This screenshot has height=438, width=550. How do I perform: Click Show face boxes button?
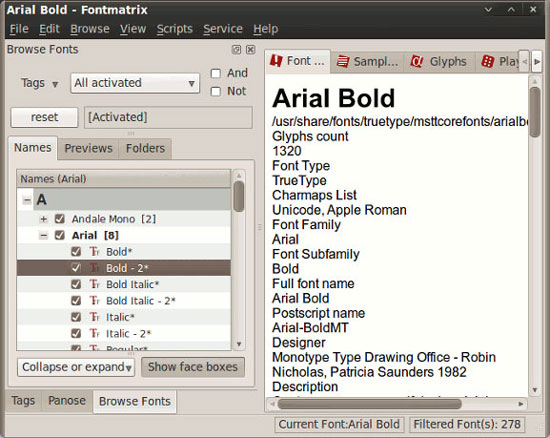tap(193, 367)
